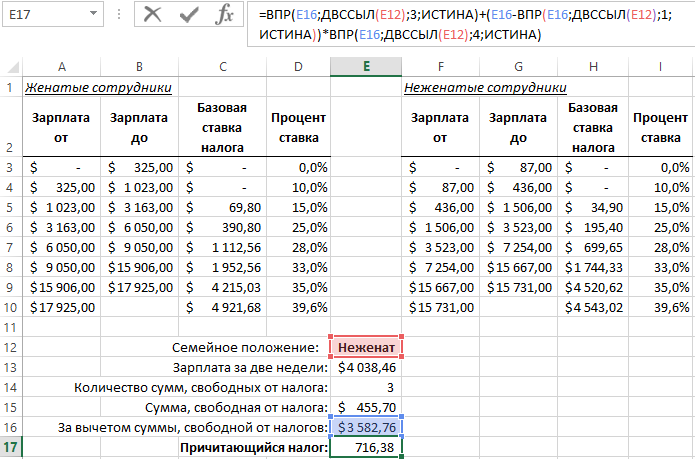This screenshot has height=459, width=695.
Task: Click the cell containing result 716,38
Action: tap(366, 448)
